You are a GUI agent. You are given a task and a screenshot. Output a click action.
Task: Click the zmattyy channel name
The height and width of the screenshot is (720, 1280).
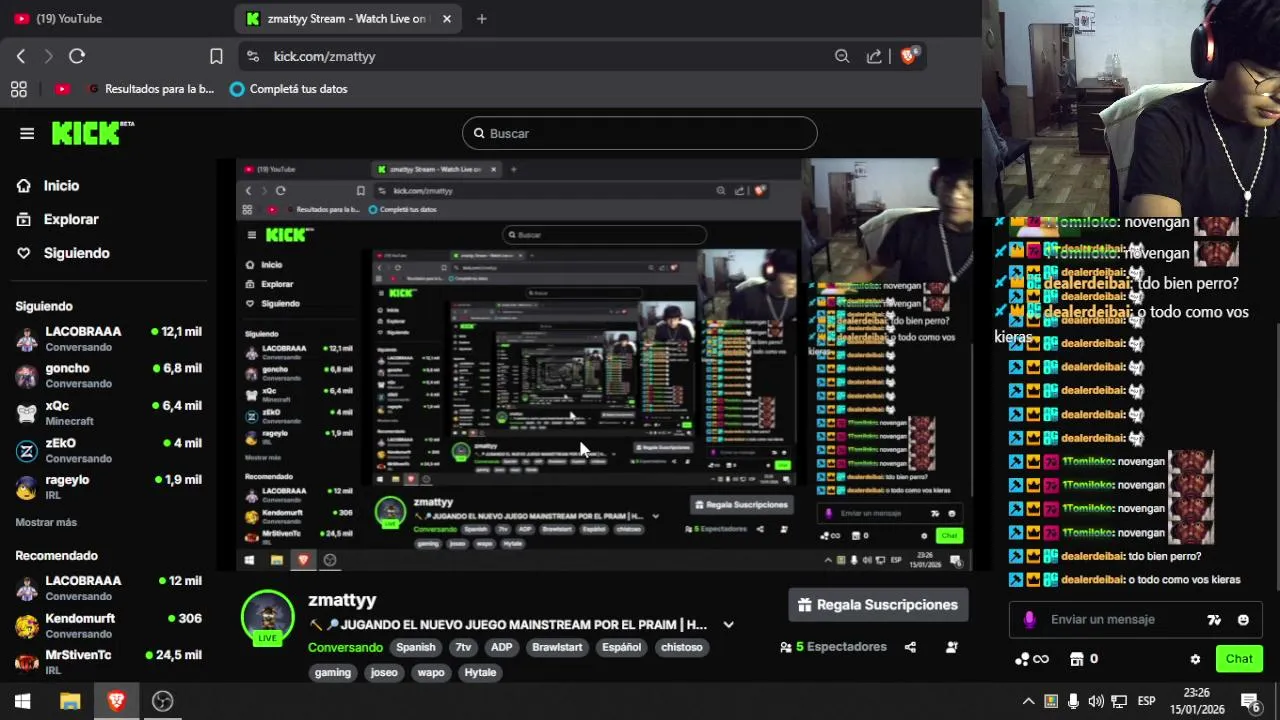pyautogui.click(x=342, y=600)
